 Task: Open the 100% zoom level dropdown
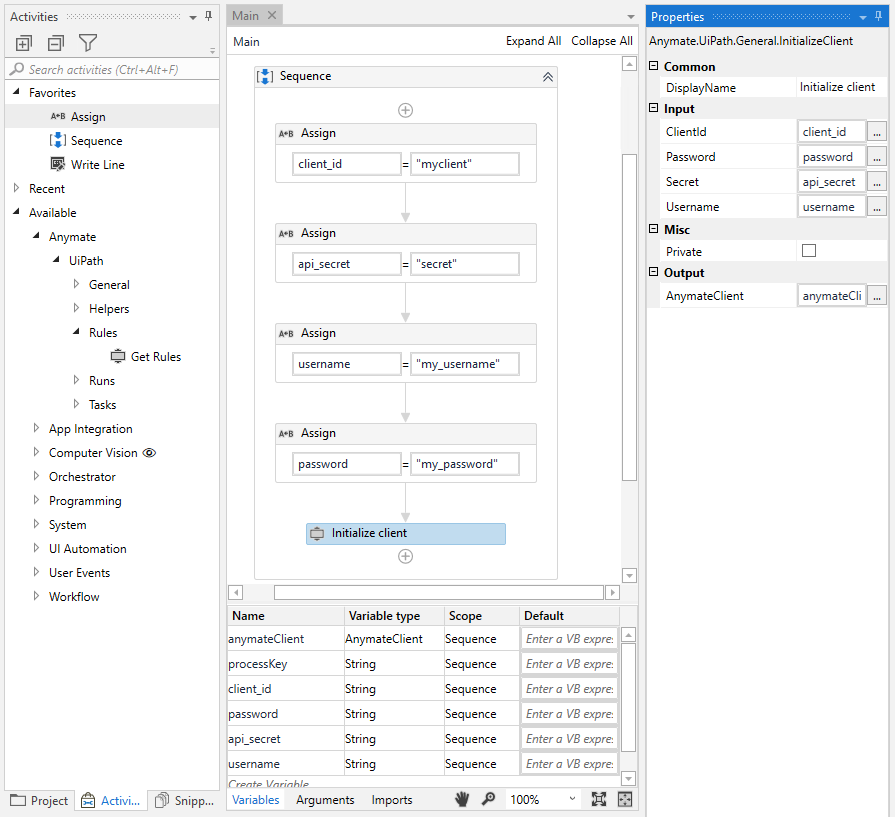pyautogui.click(x=571, y=799)
